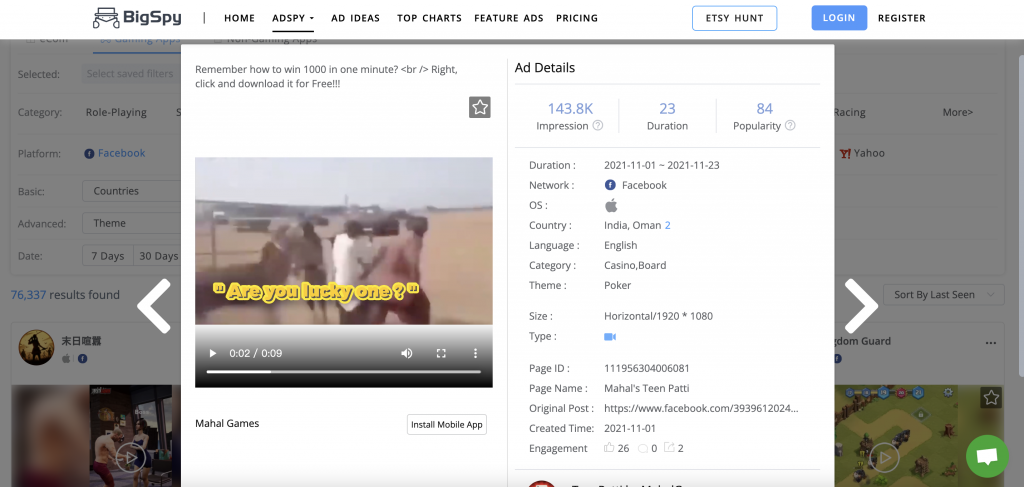
Task: Open the HOME menu item
Action: [x=240, y=18]
